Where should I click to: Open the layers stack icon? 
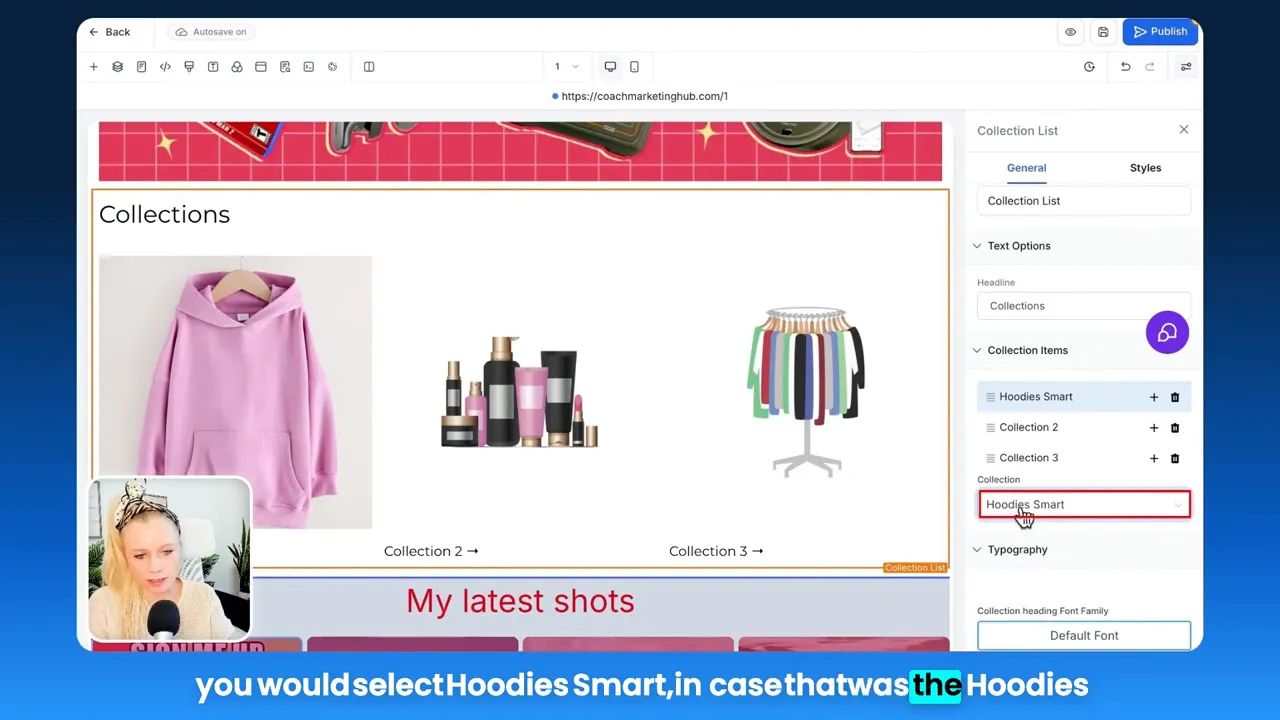(x=117, y=67)
